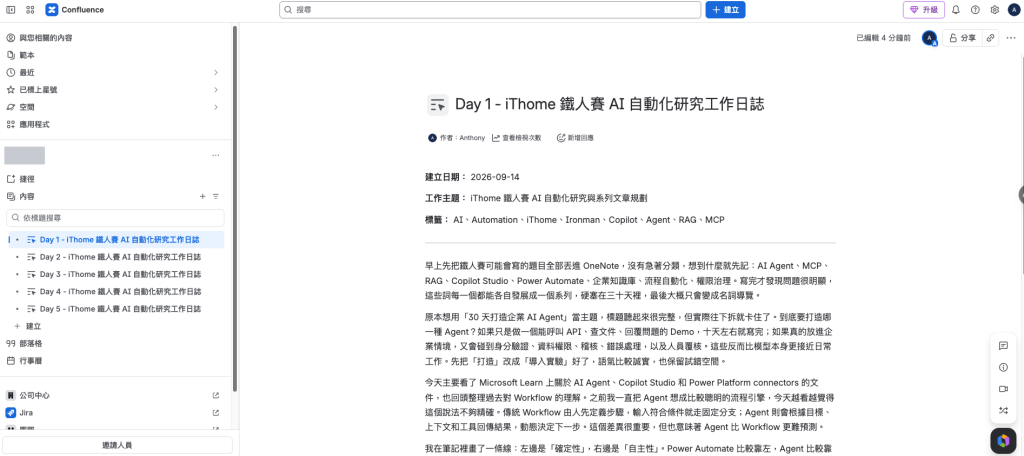1024x456 pixels.
Task: Open space options ellipsis in sidebar
Action: click(x=216, y=155)
